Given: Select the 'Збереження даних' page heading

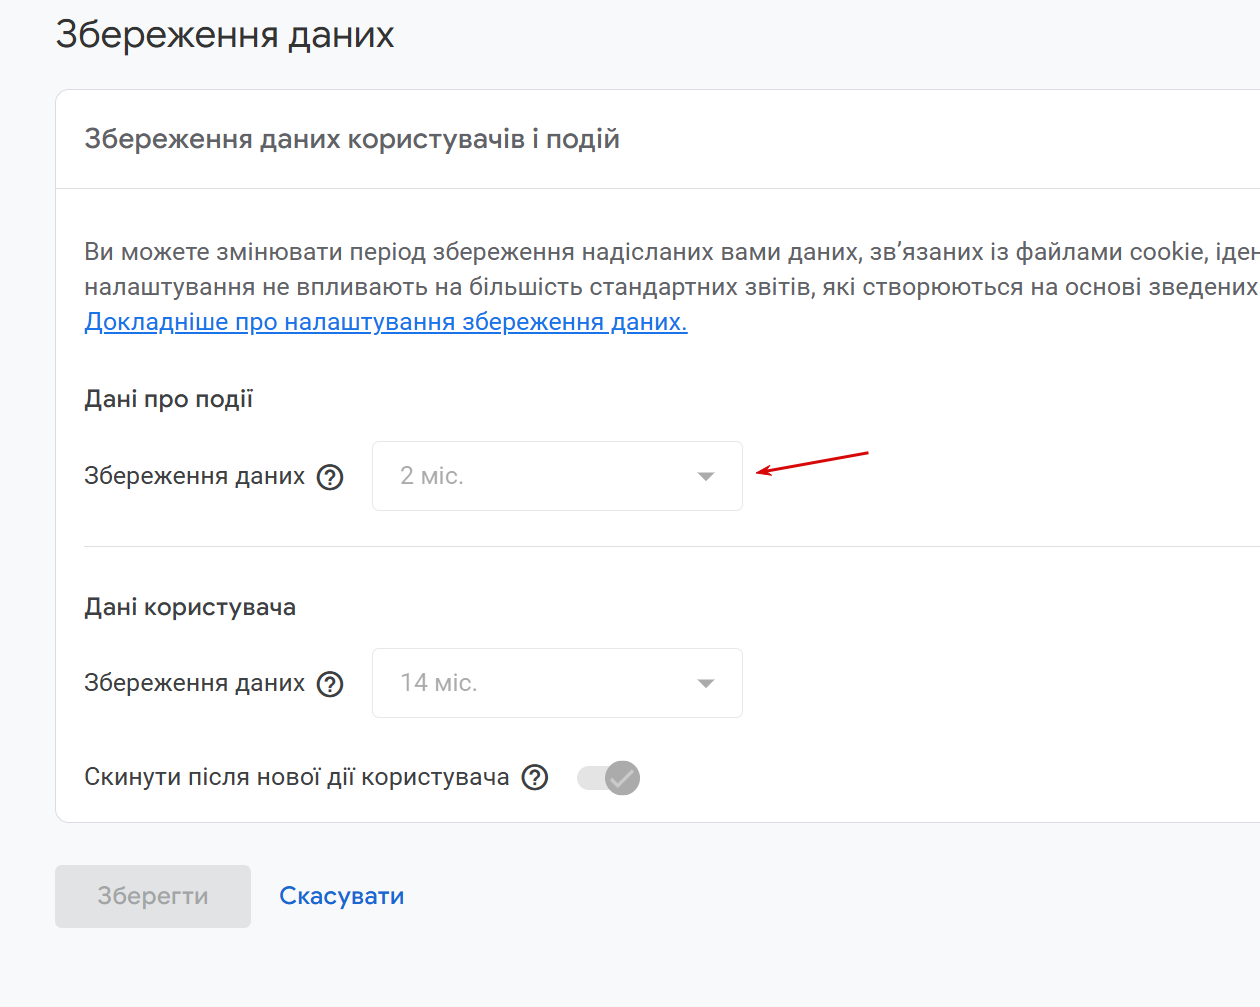Looking at the screenshot, I should click(x=225, y=35).
